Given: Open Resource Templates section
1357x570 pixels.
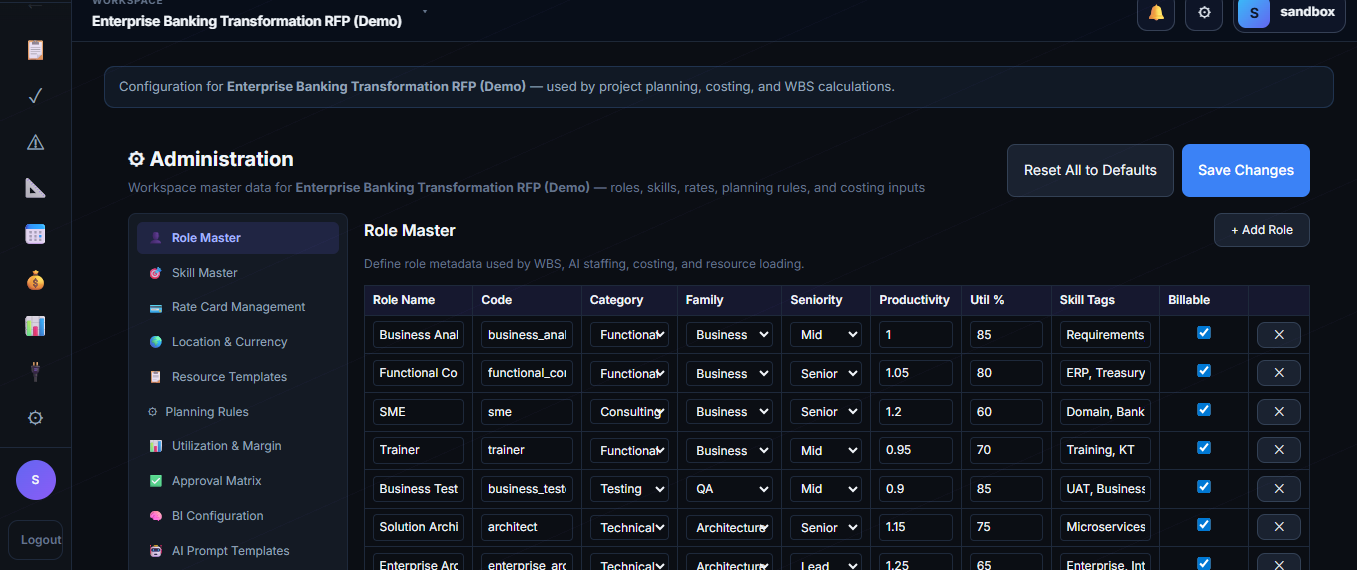Looking at the screenshot, I should click(238, 377).
